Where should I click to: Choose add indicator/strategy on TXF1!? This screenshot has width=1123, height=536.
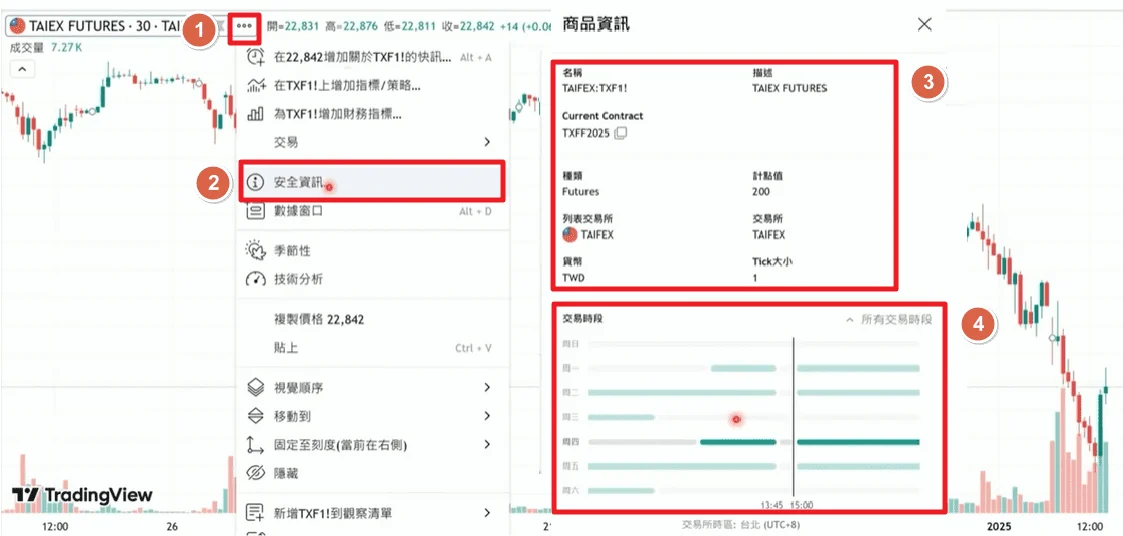[x=372, y=85]
